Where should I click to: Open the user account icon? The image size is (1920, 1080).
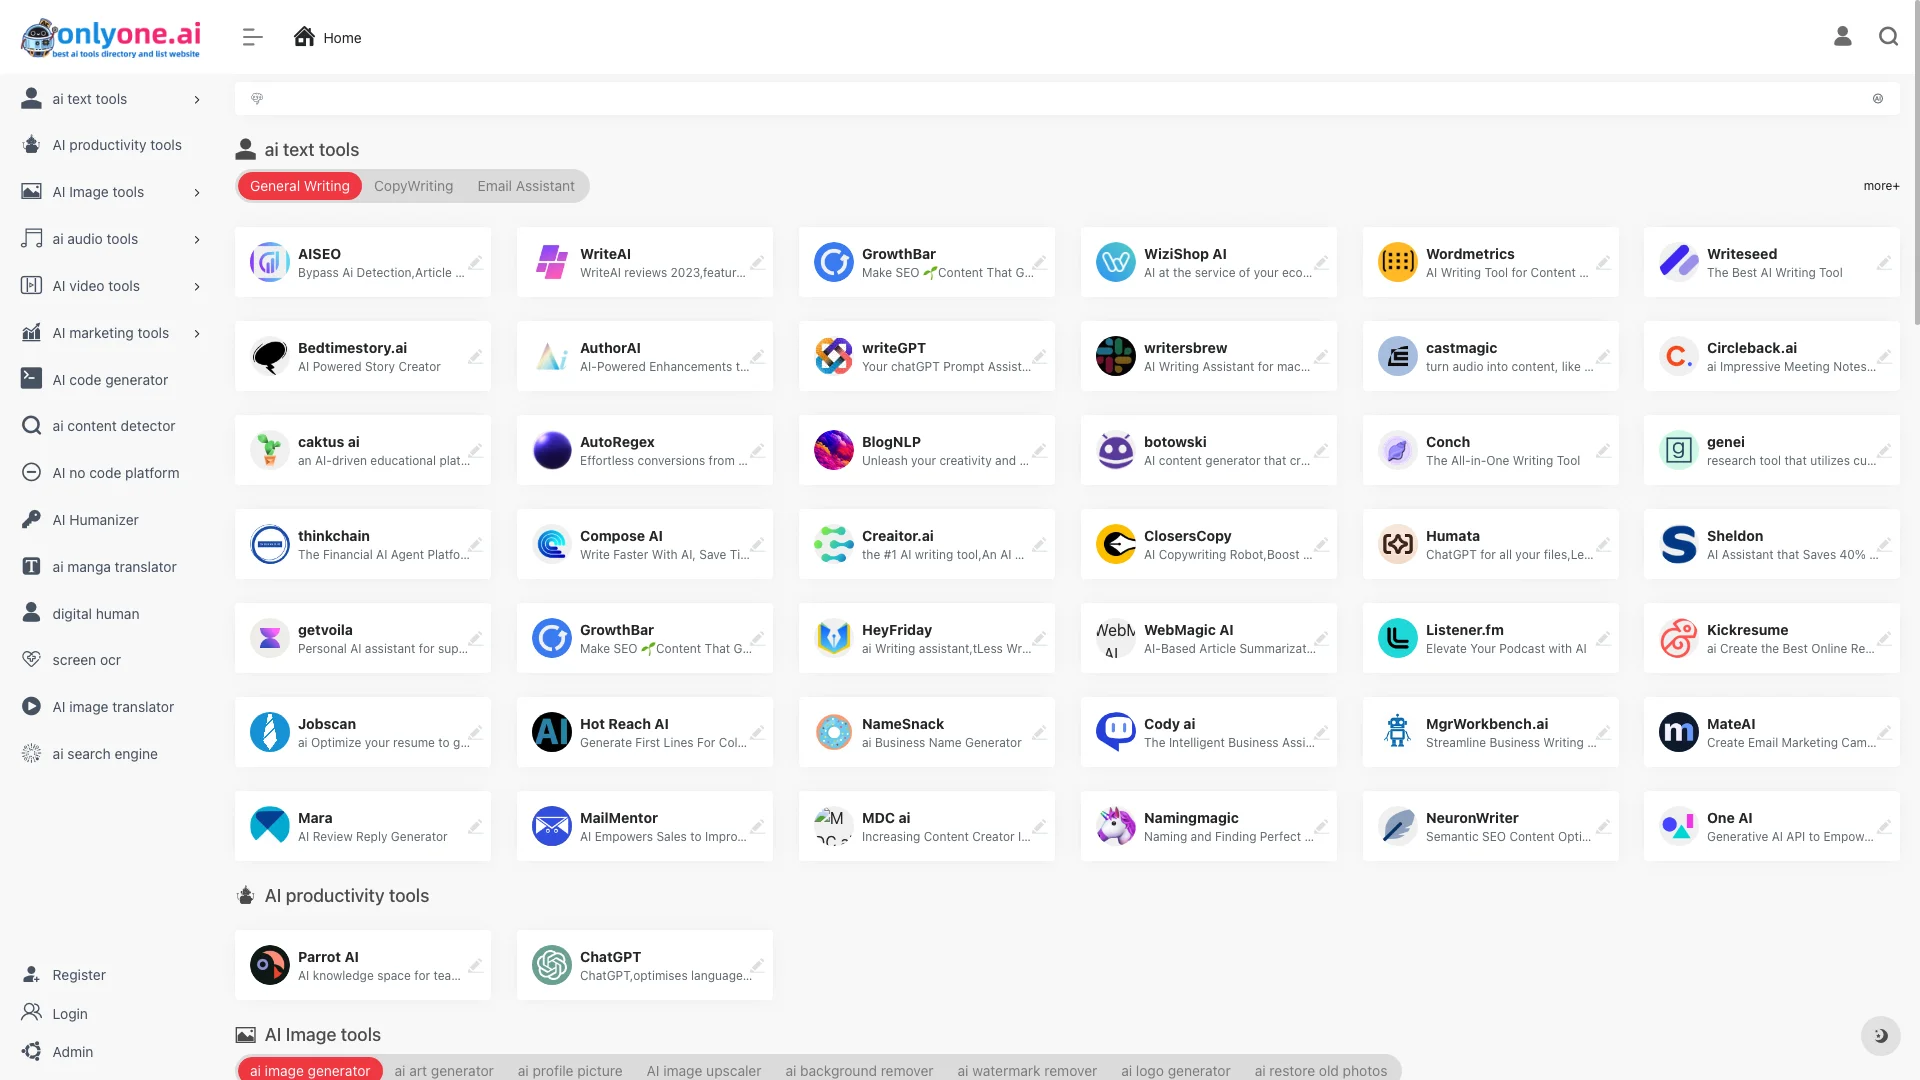coord(1842,37)
